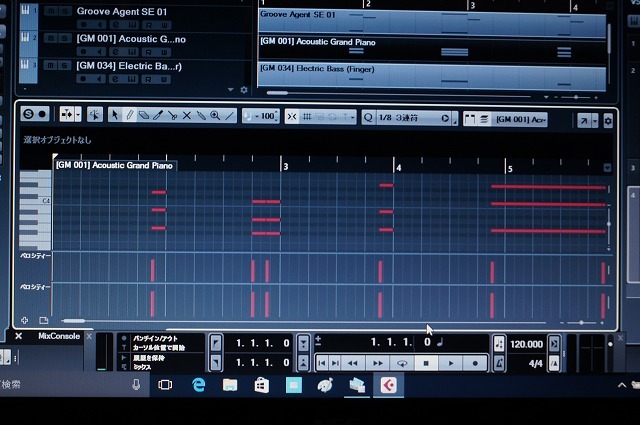Click the Rewind button in transport

click(353, 363)
